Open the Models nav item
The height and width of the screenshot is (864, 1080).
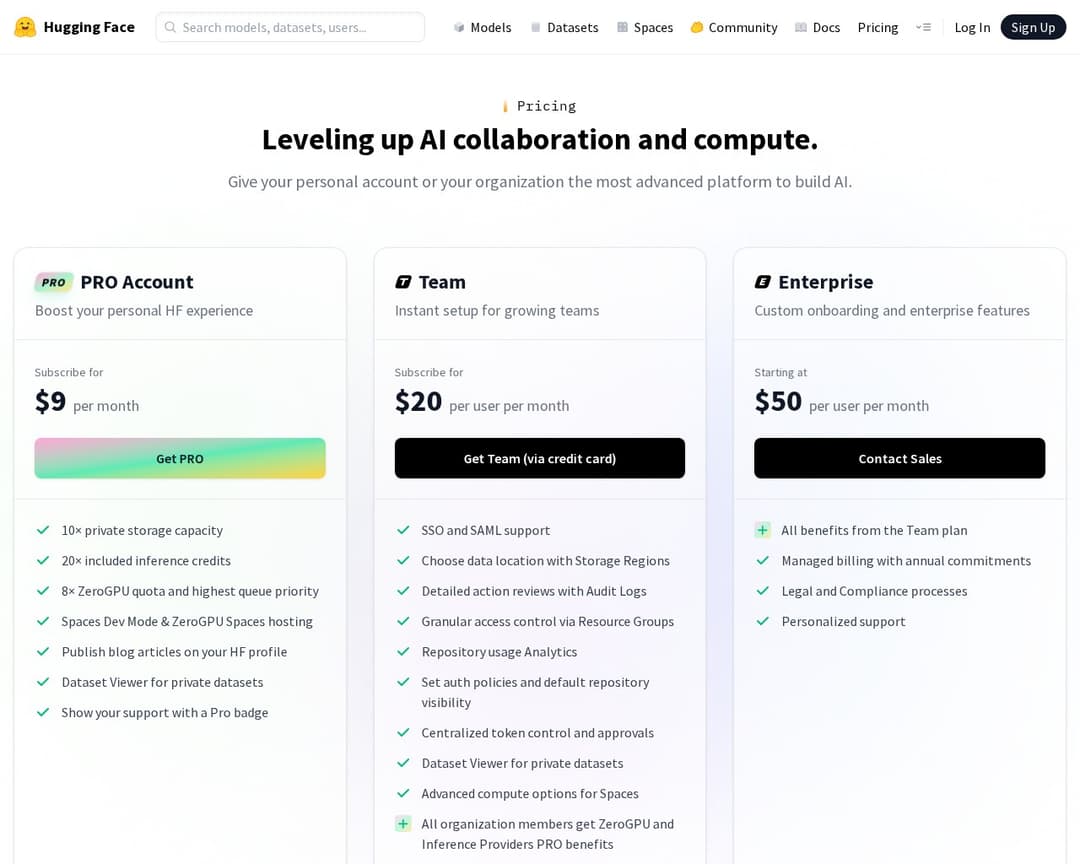482,27
